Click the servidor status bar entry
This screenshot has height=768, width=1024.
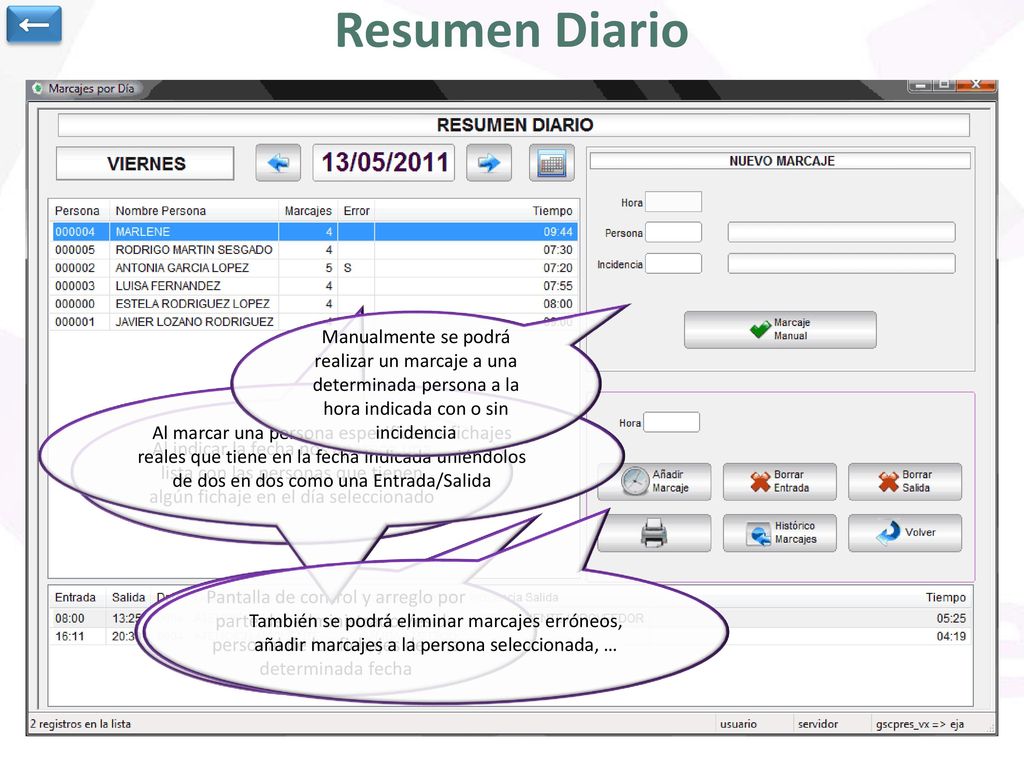pos(818,724)
